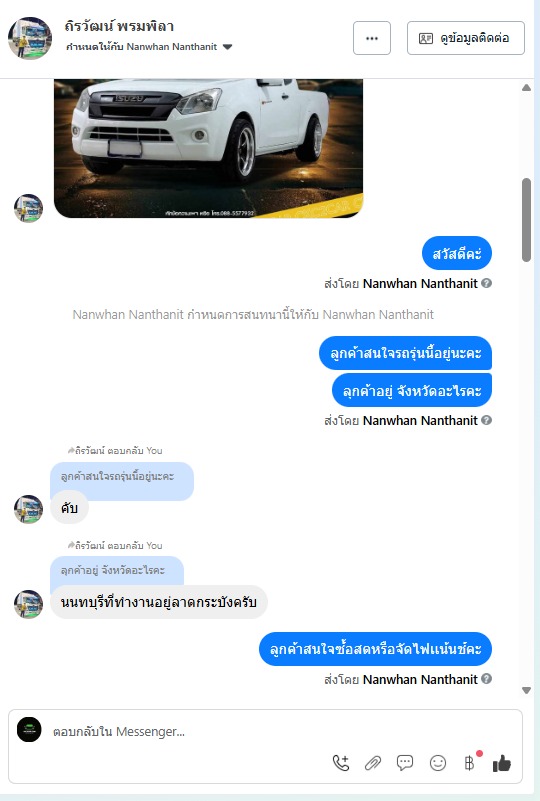The width and height of the screenshot is (540, 801).
Task: Click the scrollbar down arrow
Action: coord(526,691)
